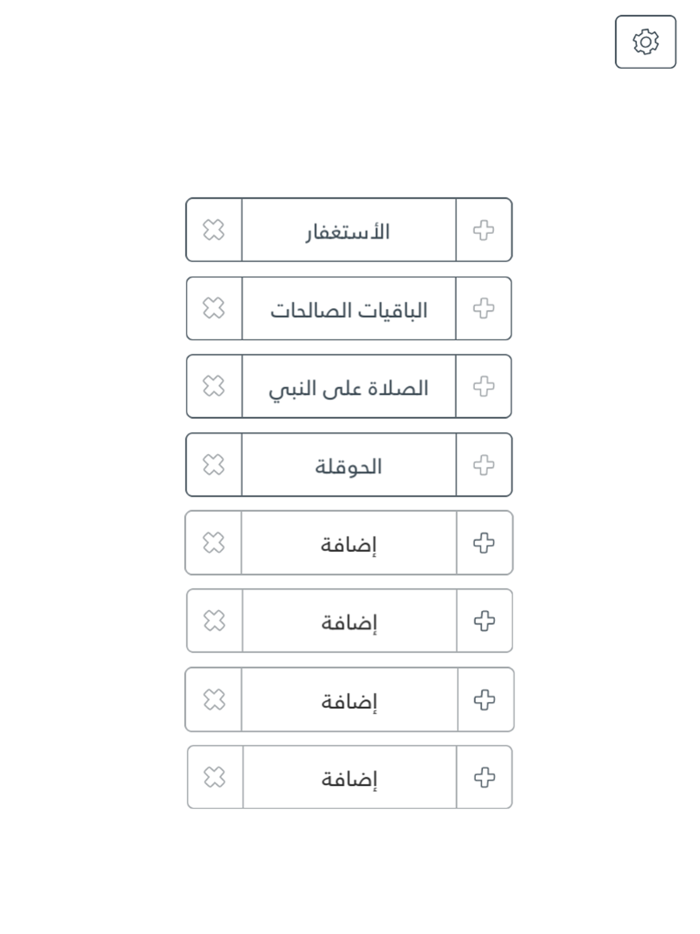The width and height of the screenshot is (700, 934).
Task: Click the plus icon on الباقيات الصالحات row
Action: click(x=484, y=308)
